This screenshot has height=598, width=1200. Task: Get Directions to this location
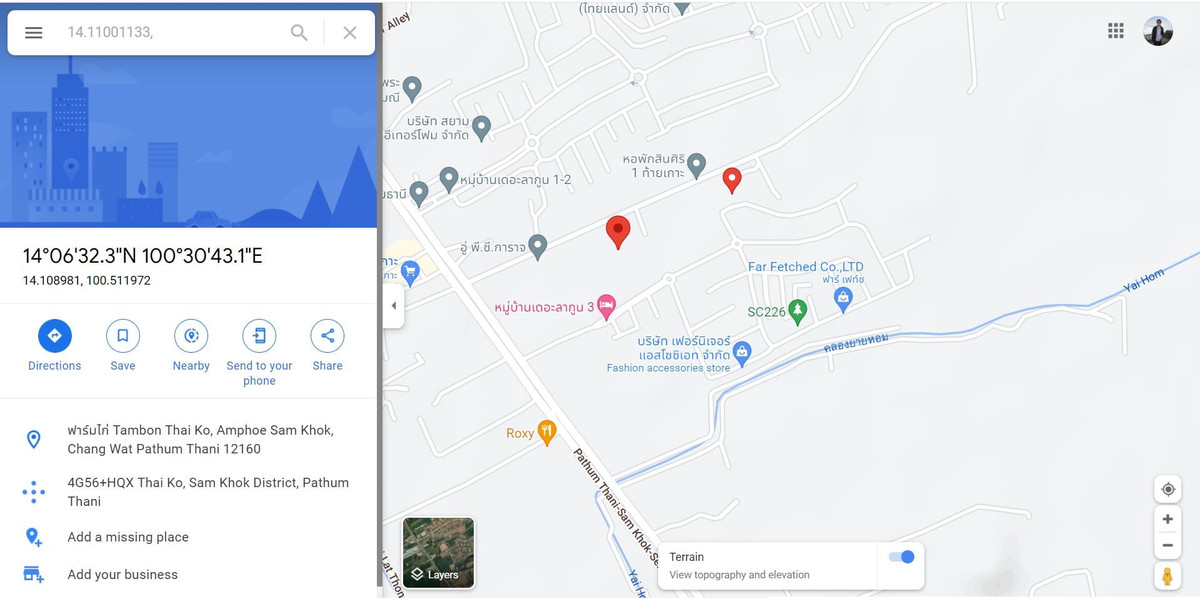coord(55,335)
